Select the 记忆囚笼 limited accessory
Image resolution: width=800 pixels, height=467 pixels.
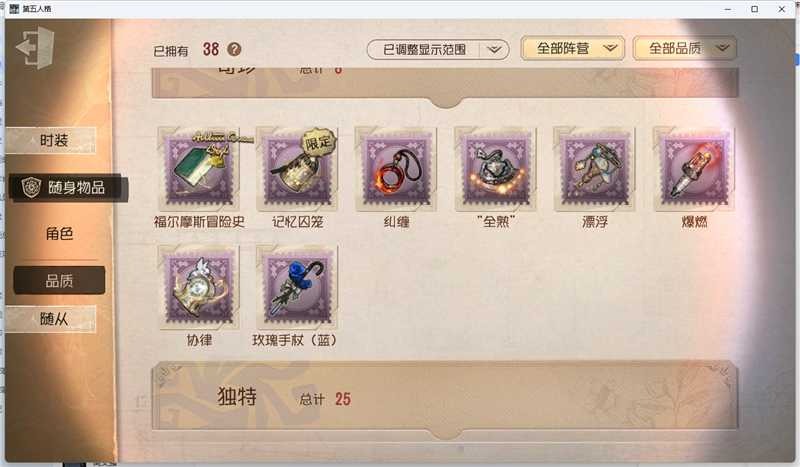click(x=297, y=169)
